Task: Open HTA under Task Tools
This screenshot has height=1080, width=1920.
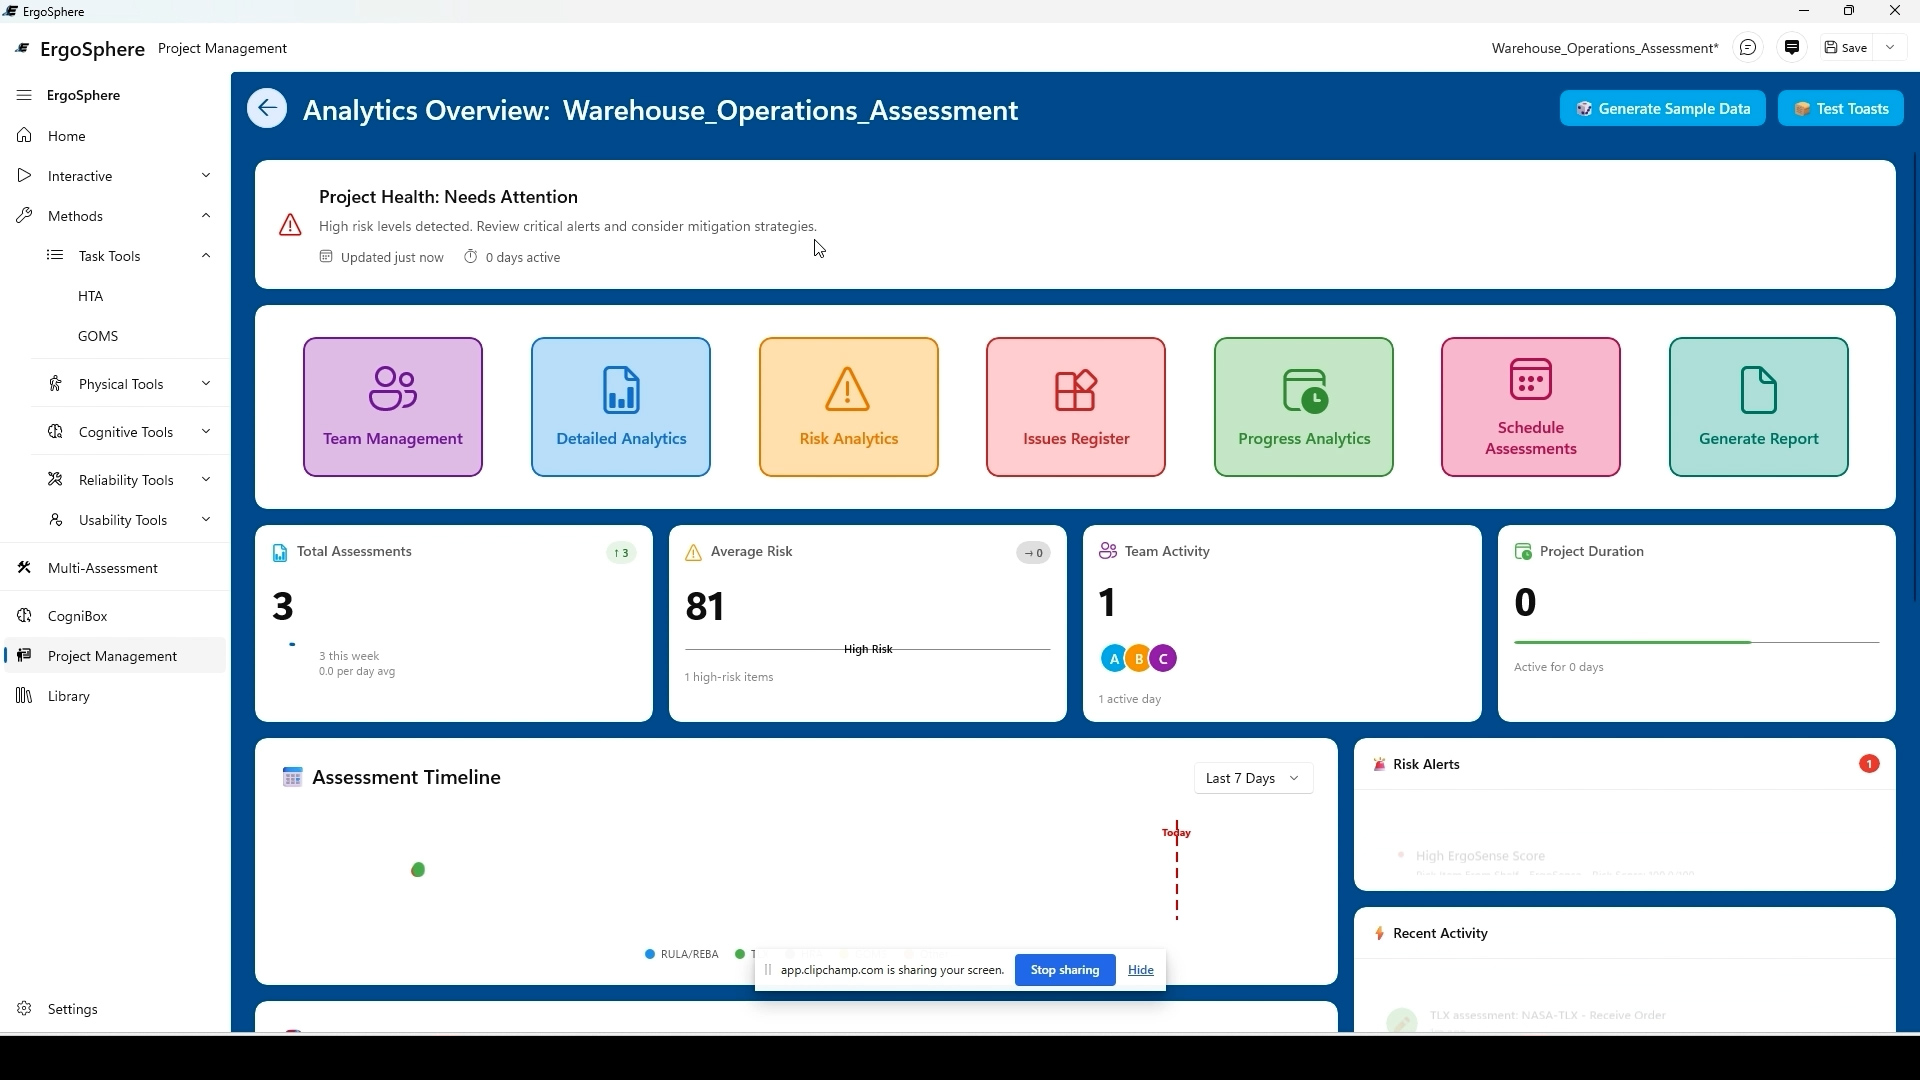Action: (x=90, y=296)
